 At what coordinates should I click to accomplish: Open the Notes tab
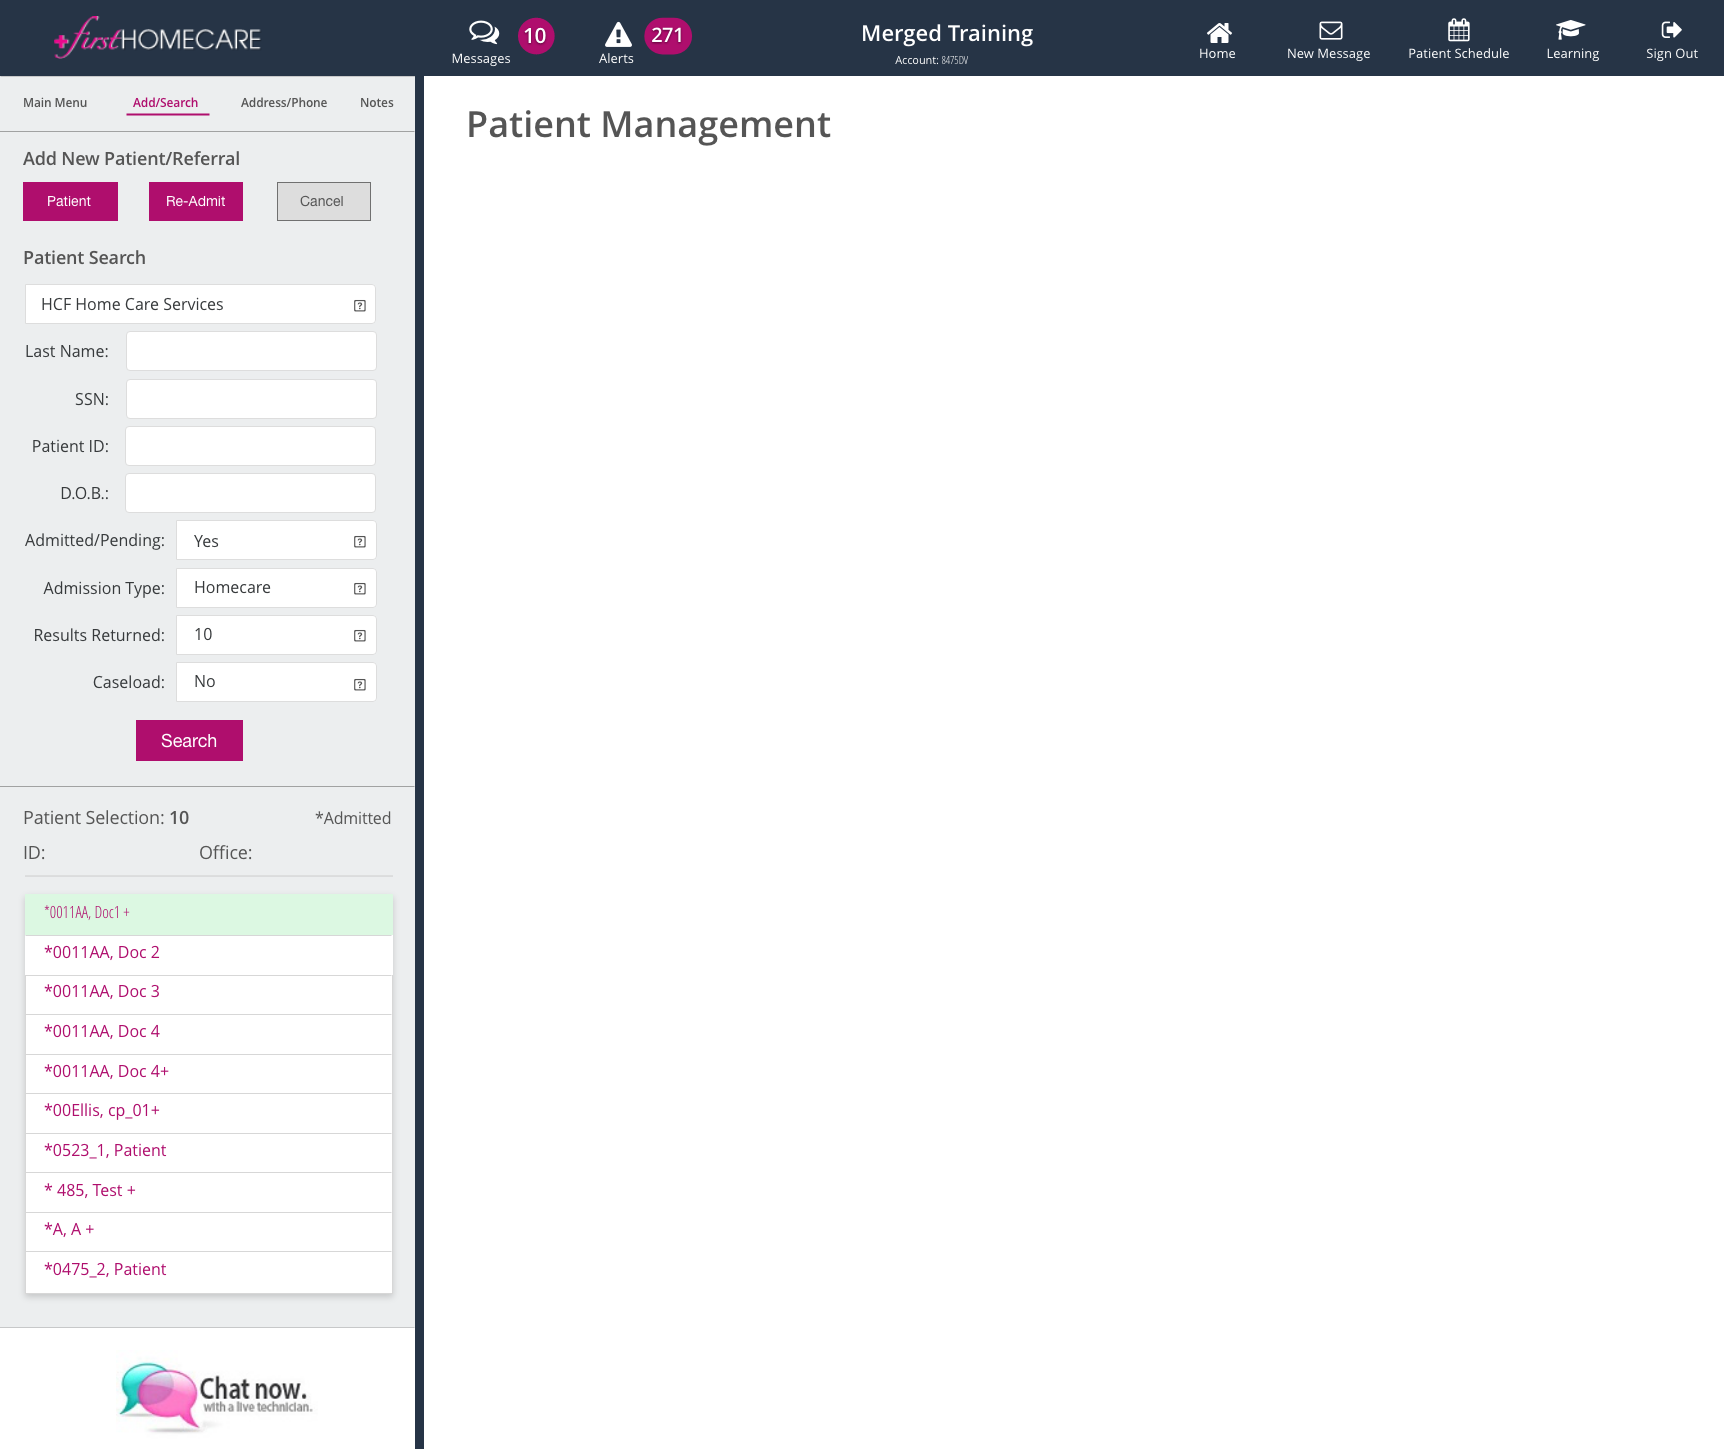[377, 103]
